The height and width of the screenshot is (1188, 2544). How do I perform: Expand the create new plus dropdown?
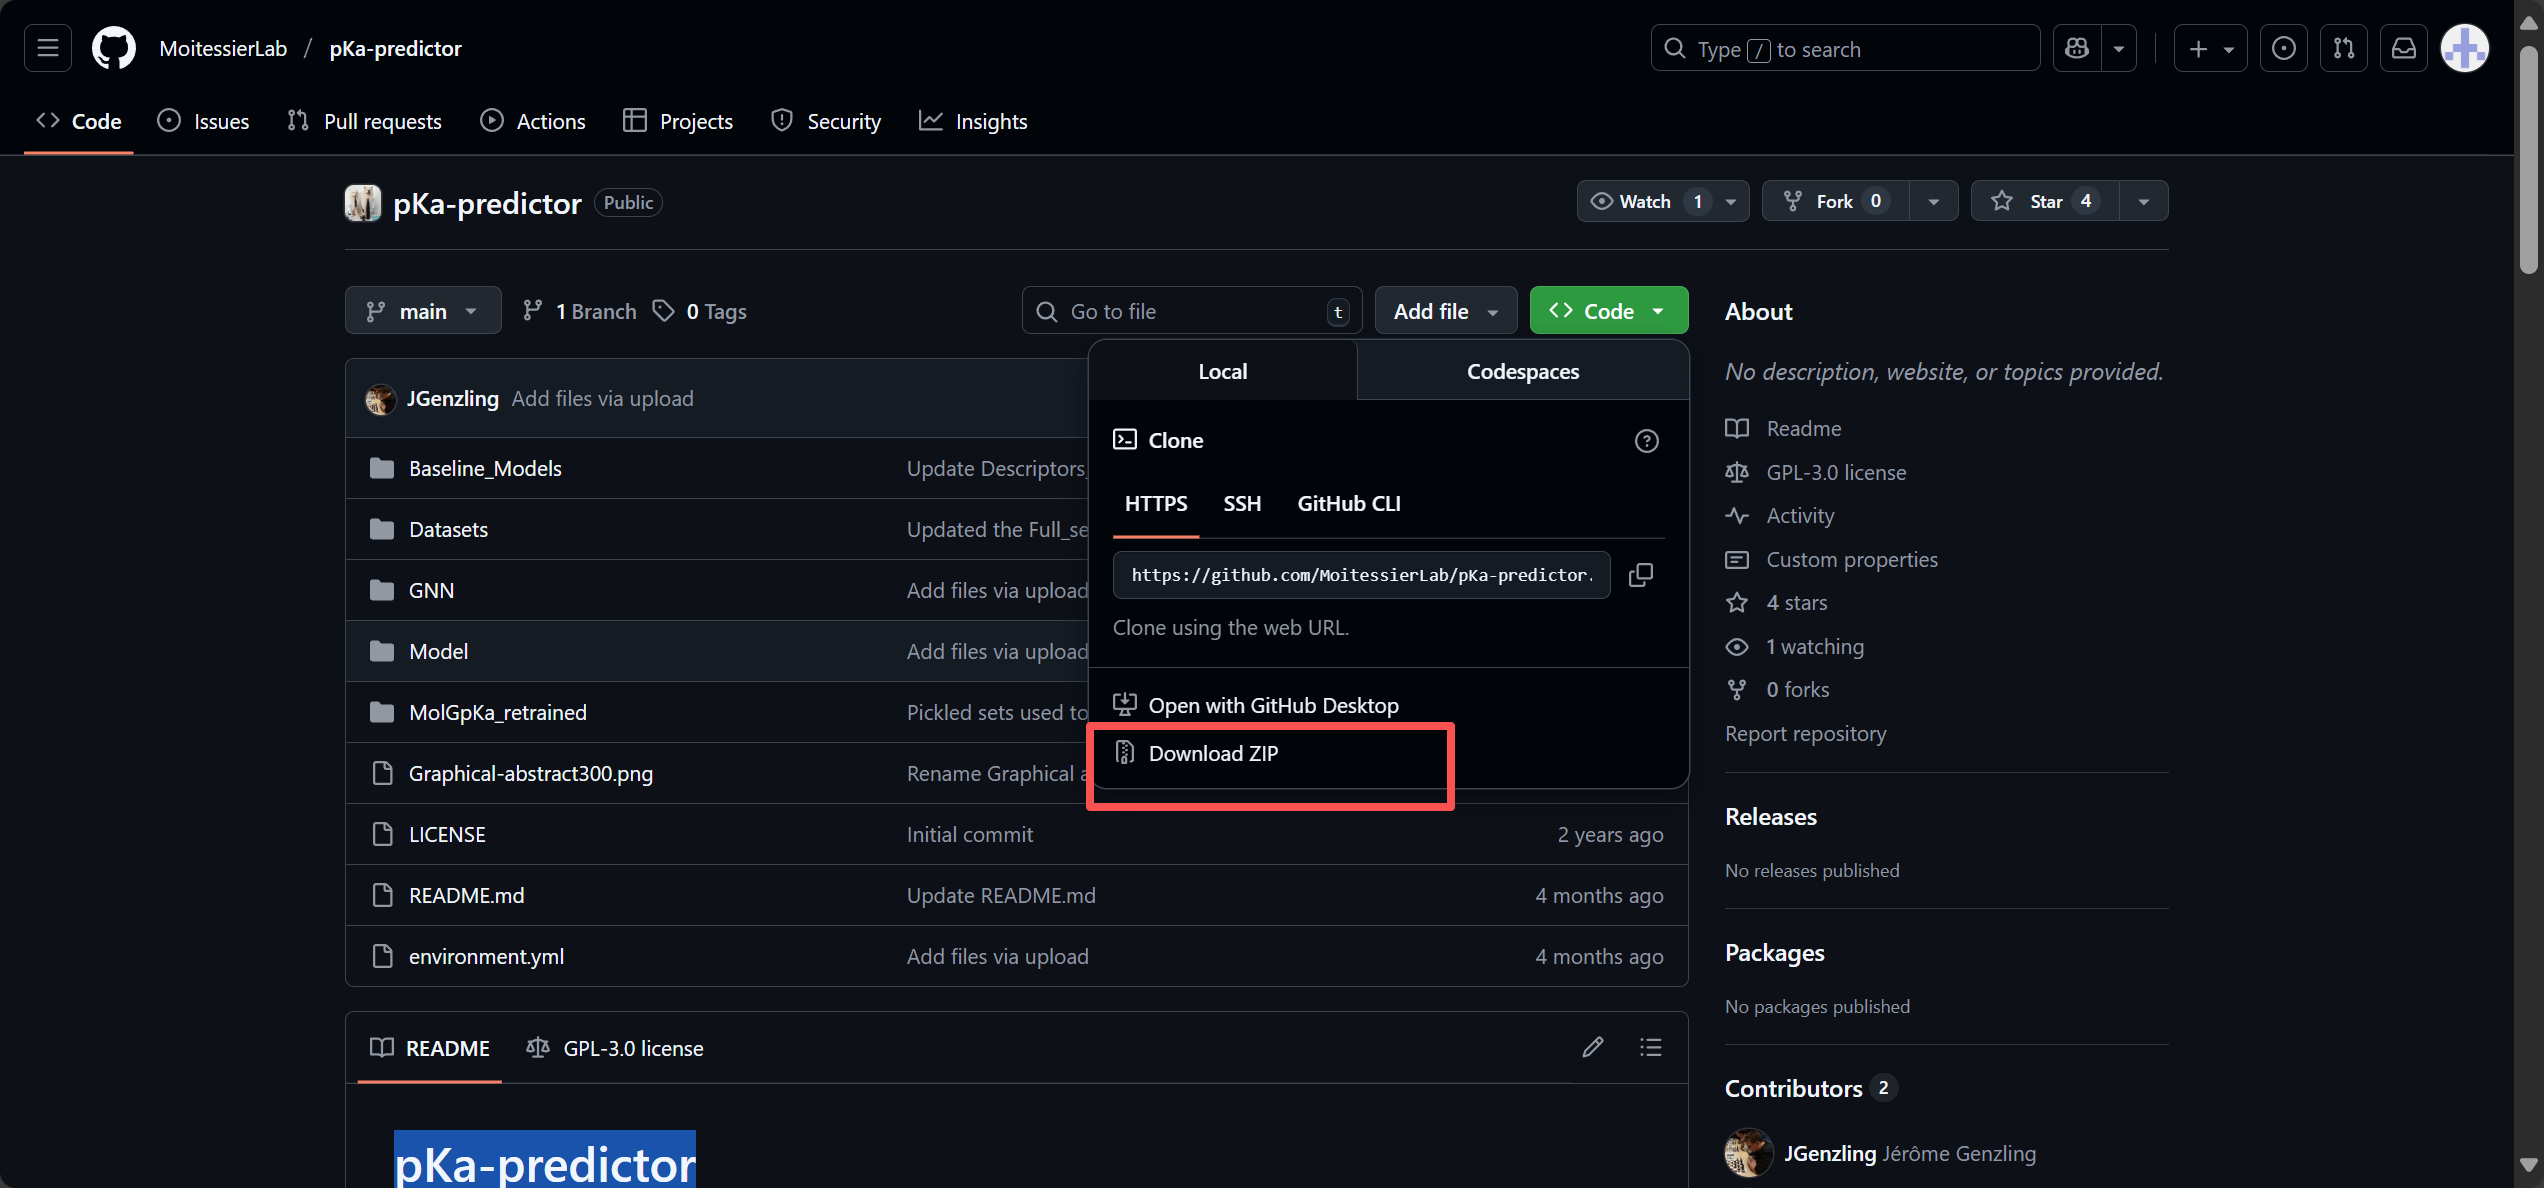(x=2211, y=48)
